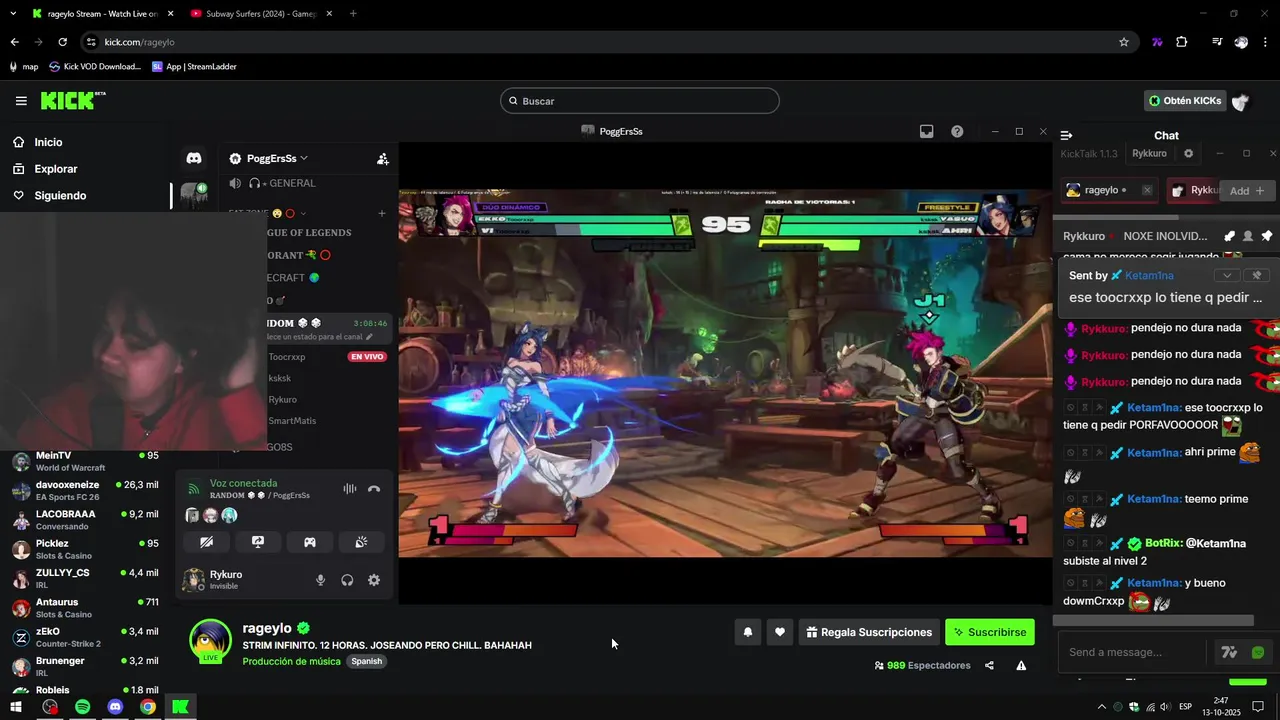Show the chat user list icon
Image resolution: width=1280 pixels, height=720 pixels.
[x=1248, y=236]
